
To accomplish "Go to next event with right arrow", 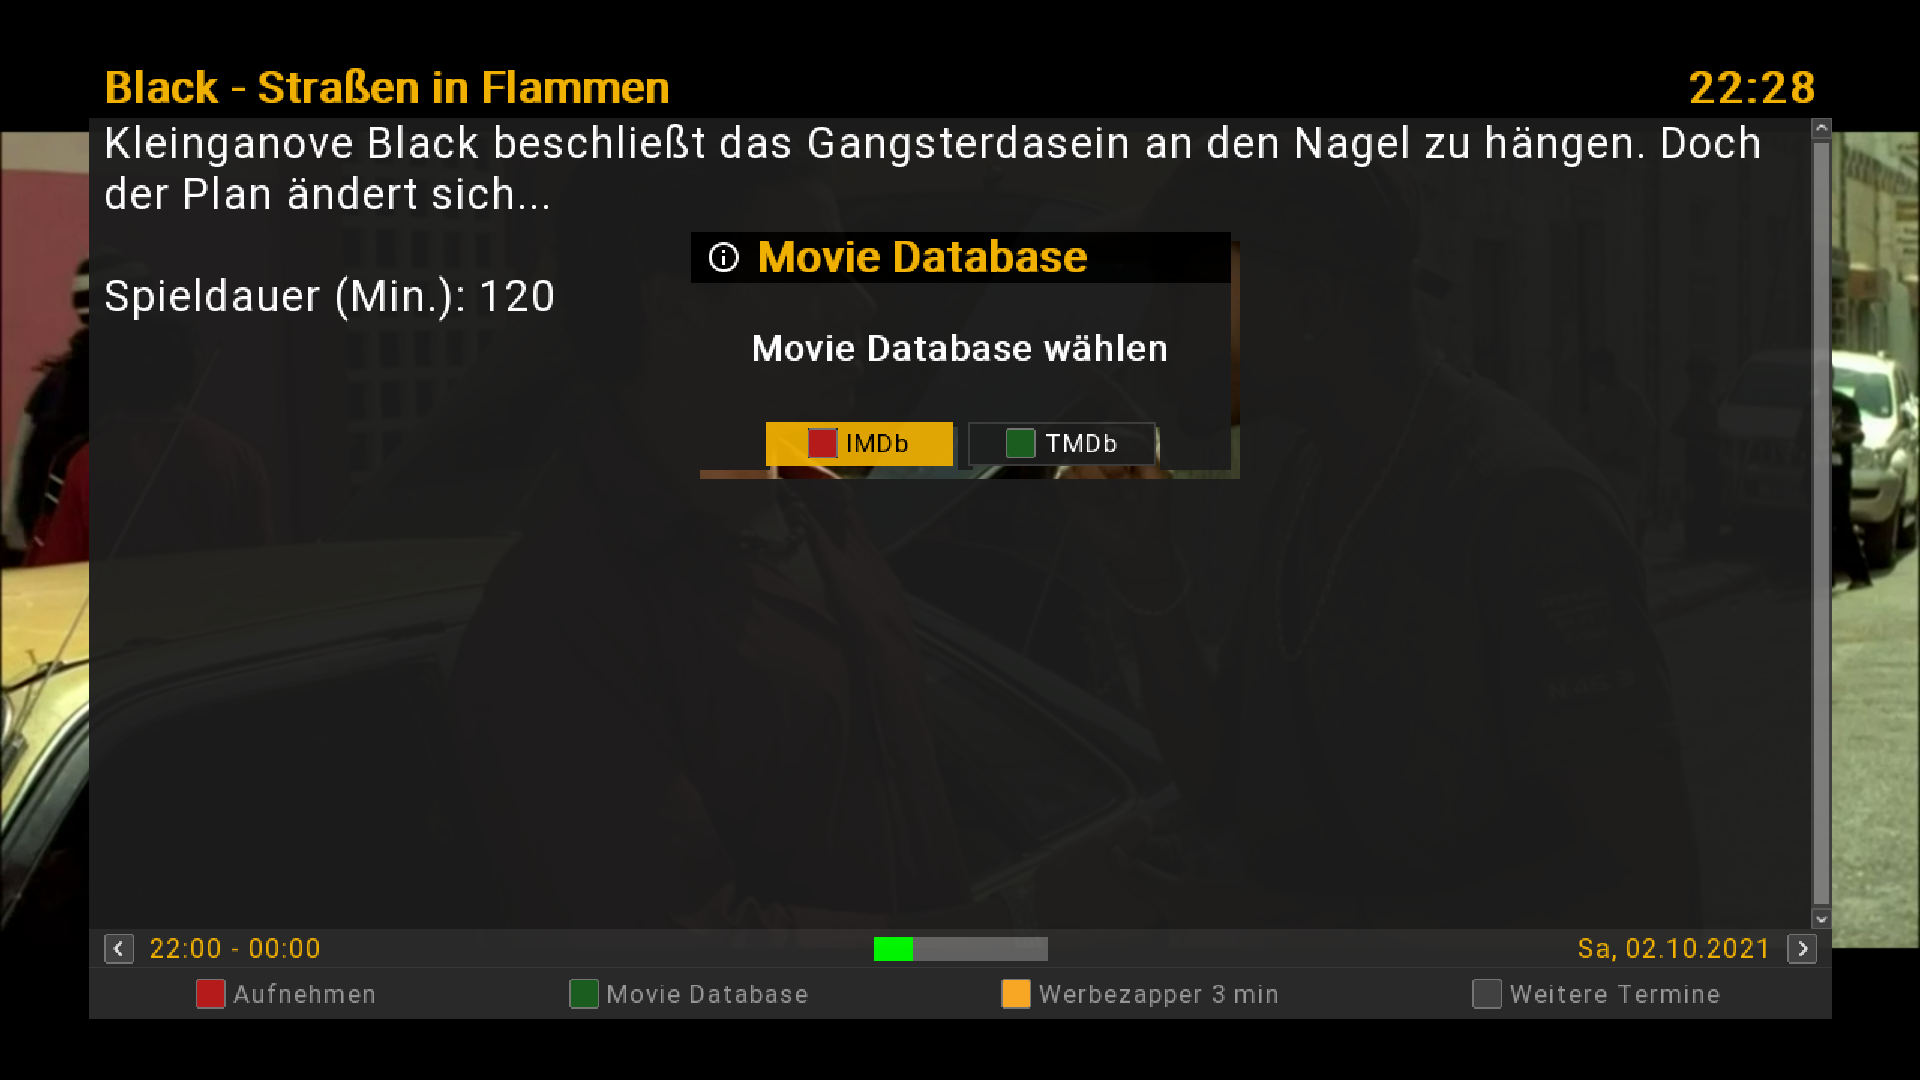I will (x=1802, y=949).
